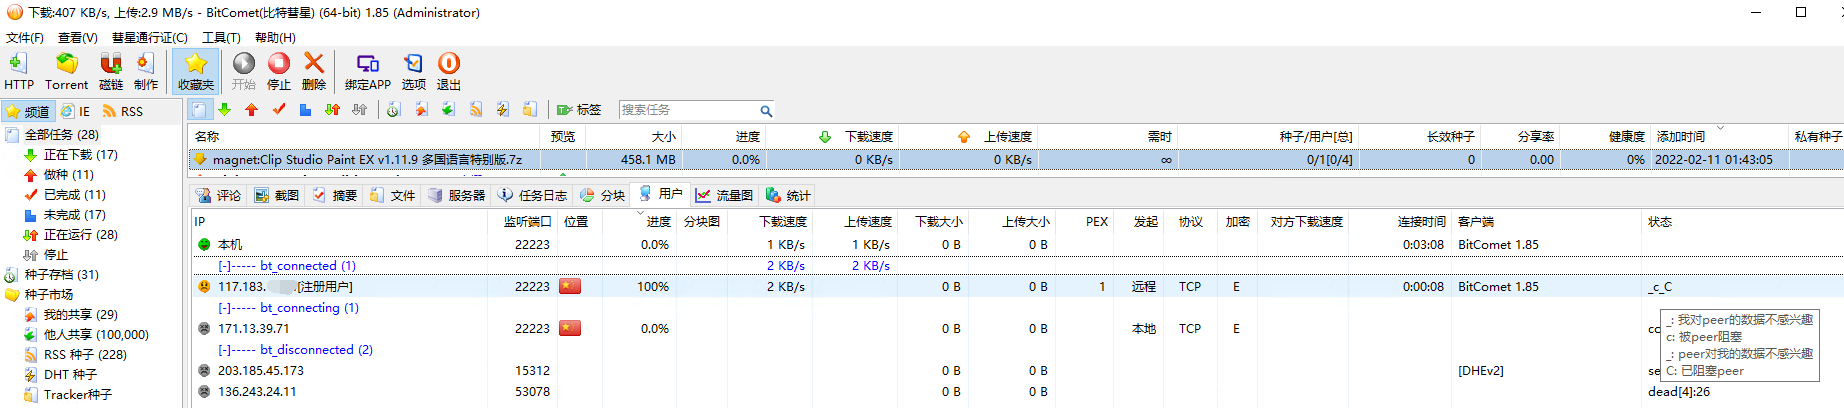
Task: Show all tasks filter icon in toolbar
Action: point(200,110)
